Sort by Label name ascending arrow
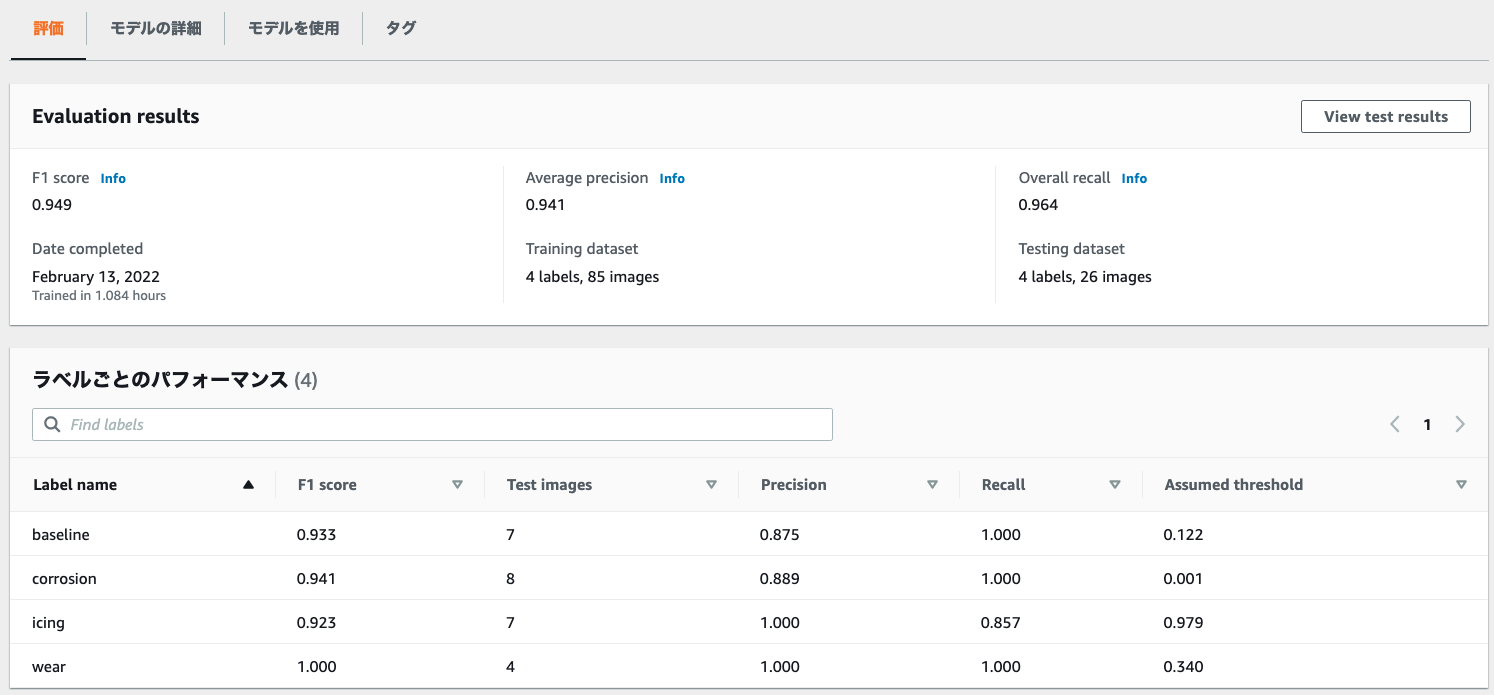 (x=248, y=485)
